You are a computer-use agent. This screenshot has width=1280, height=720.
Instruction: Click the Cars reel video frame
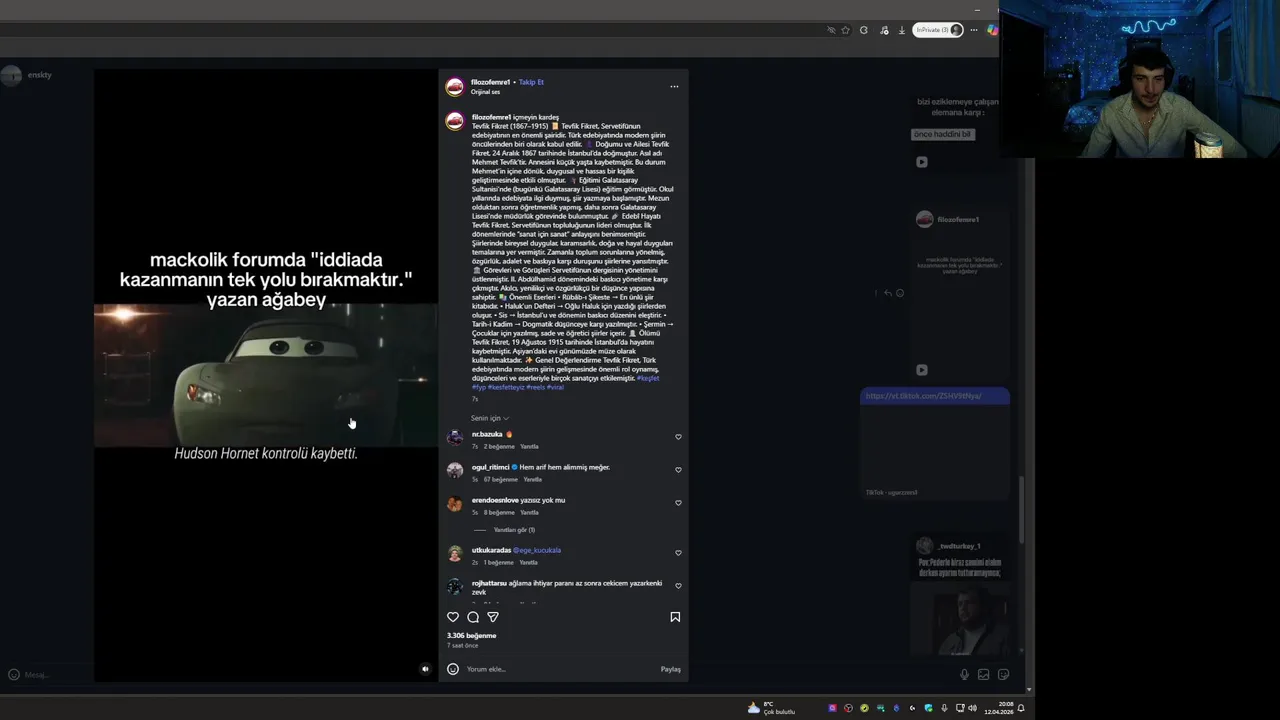(x=266, y=375)
